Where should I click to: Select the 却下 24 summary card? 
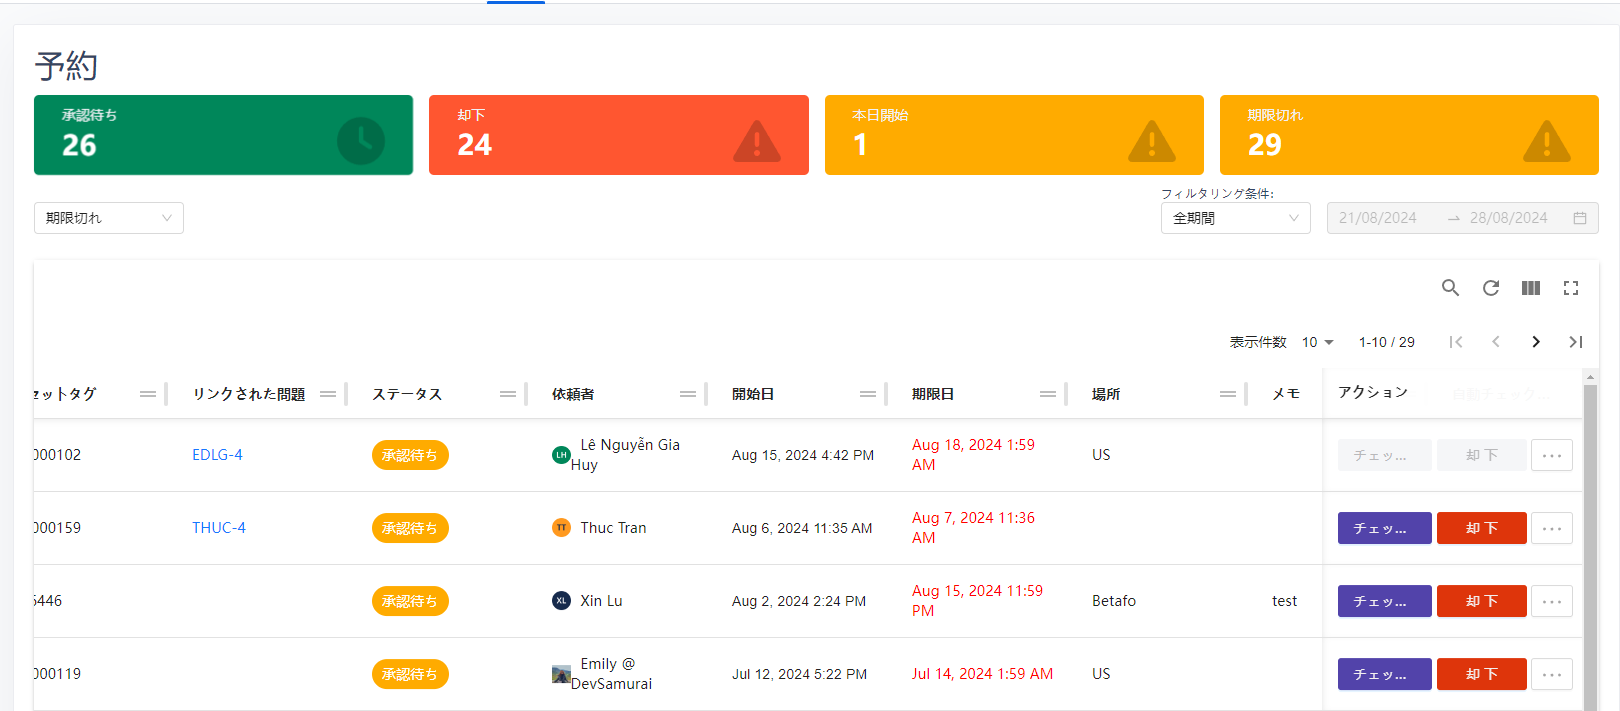pos(618,135)
